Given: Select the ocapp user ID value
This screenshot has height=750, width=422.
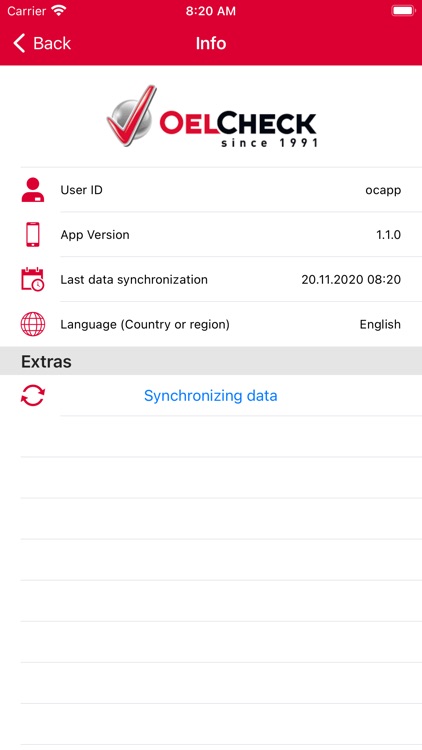Looking at the screenshot, I should point(383,190).
